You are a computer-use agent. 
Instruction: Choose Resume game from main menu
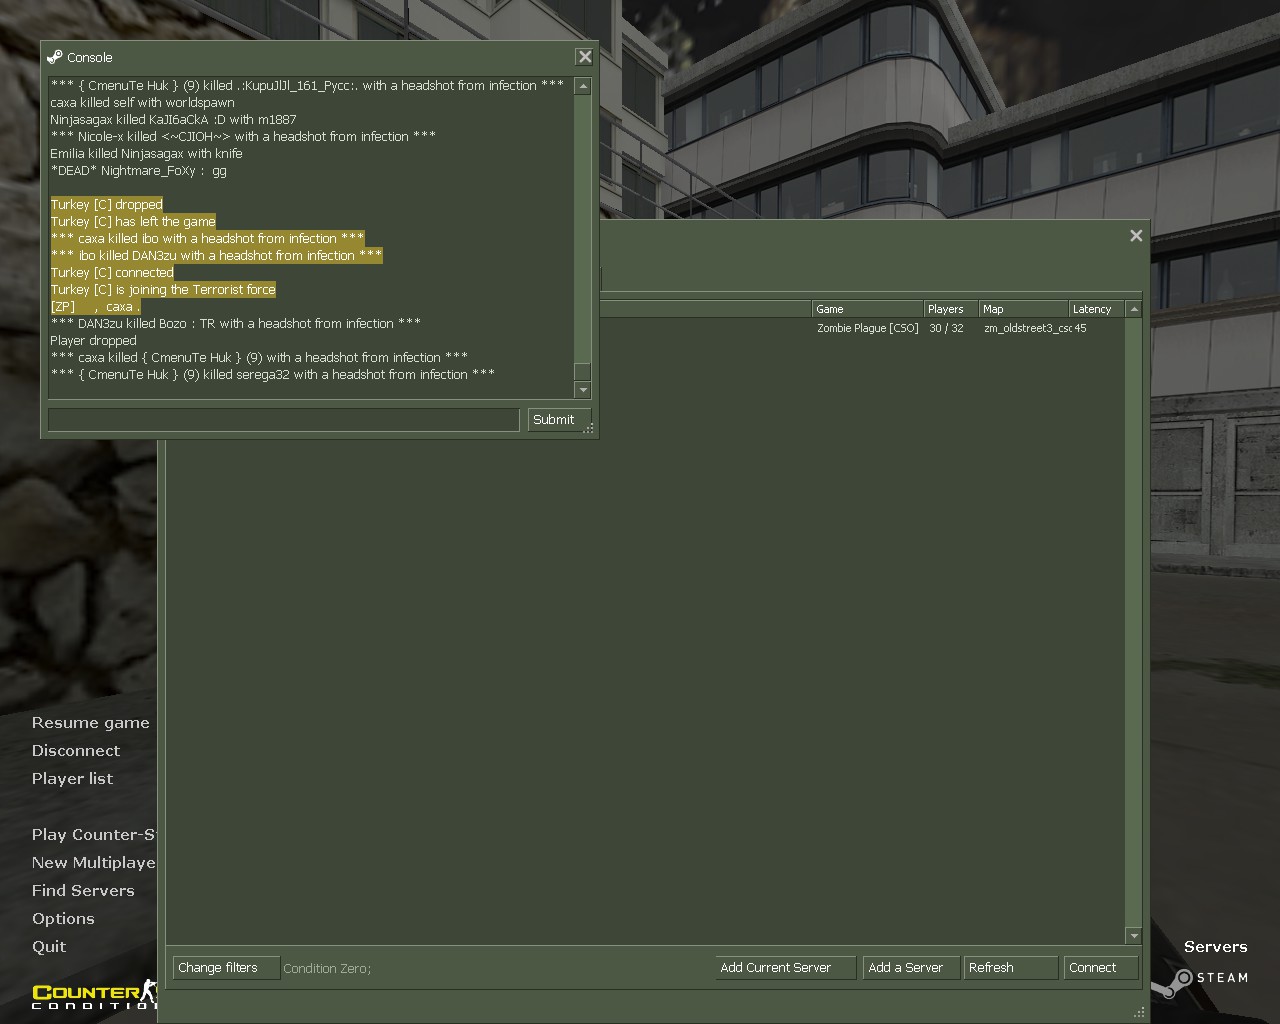(90, 723)
